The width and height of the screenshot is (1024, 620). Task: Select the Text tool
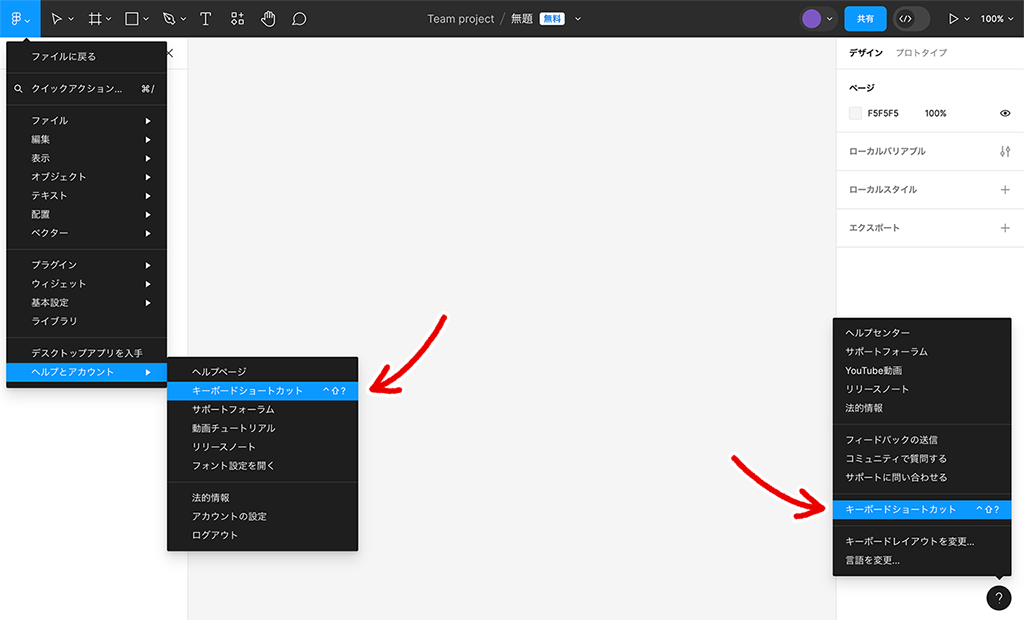[x=205, y=19]
